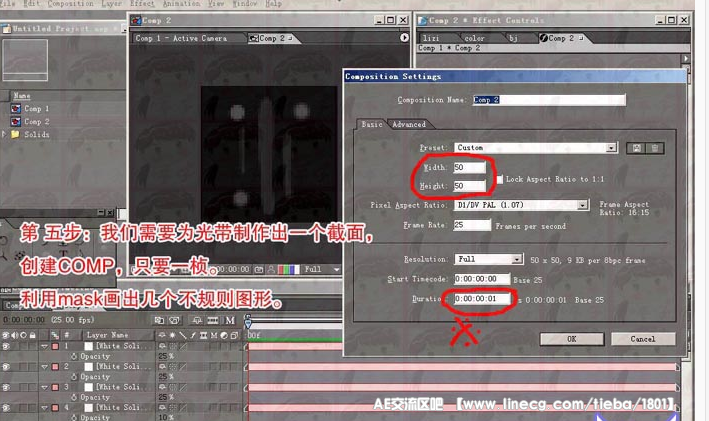Hide layer 1 using its eye icon
This screenshot has height=421, width=709.
point(6,346)
